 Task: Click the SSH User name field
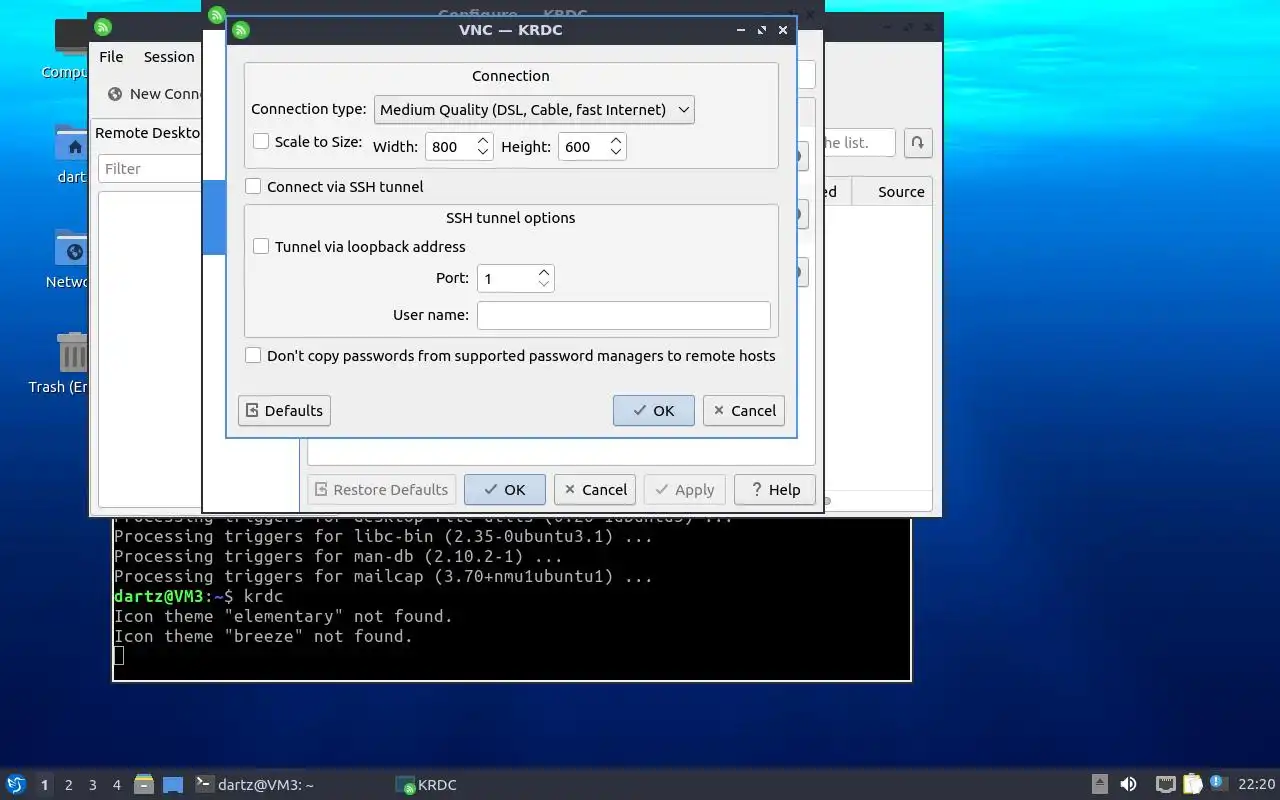[624, 315]
